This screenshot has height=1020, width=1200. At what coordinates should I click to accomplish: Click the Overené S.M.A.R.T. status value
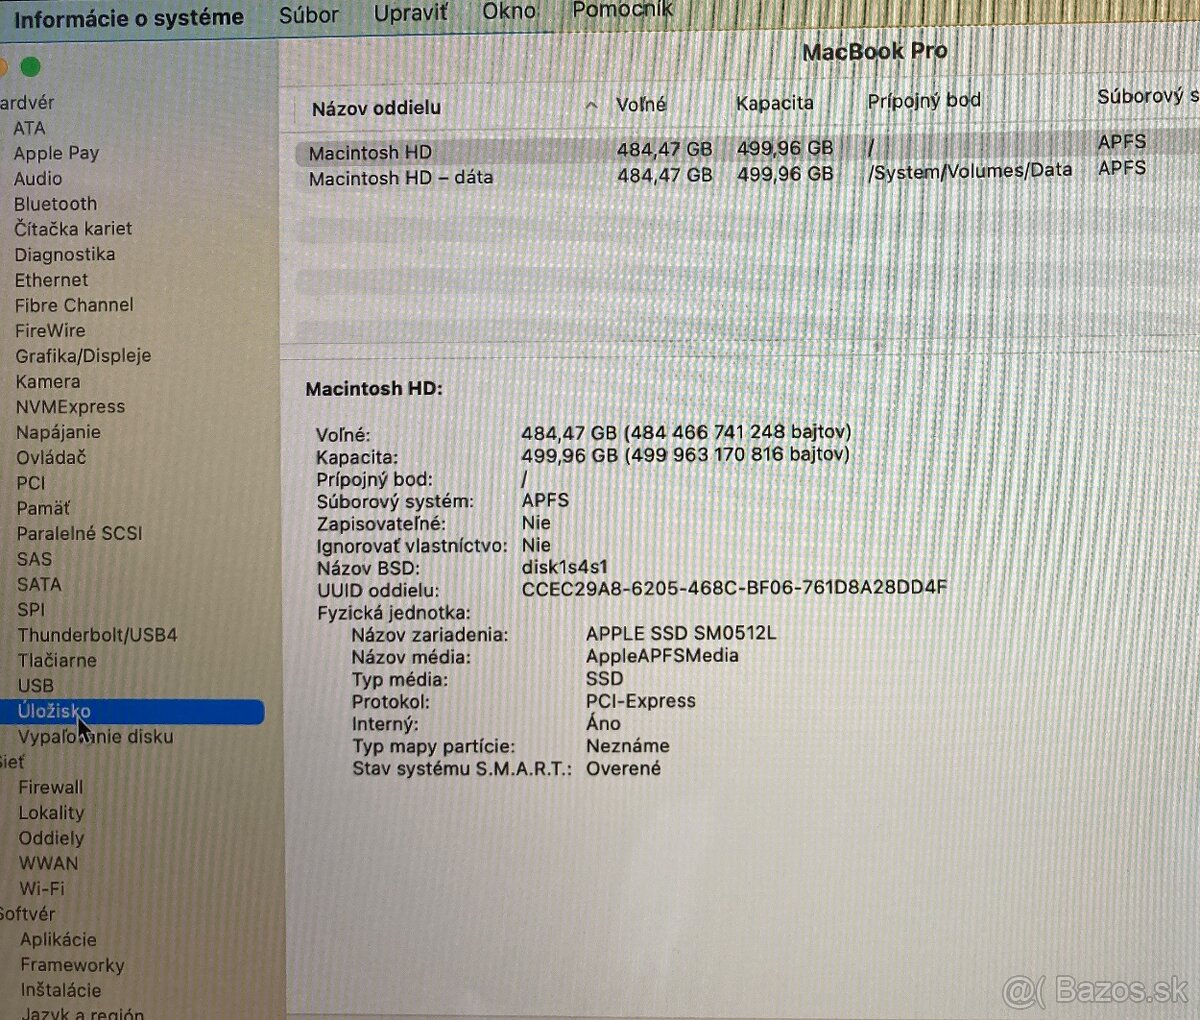pyautogui.click(x=623, y=768)
